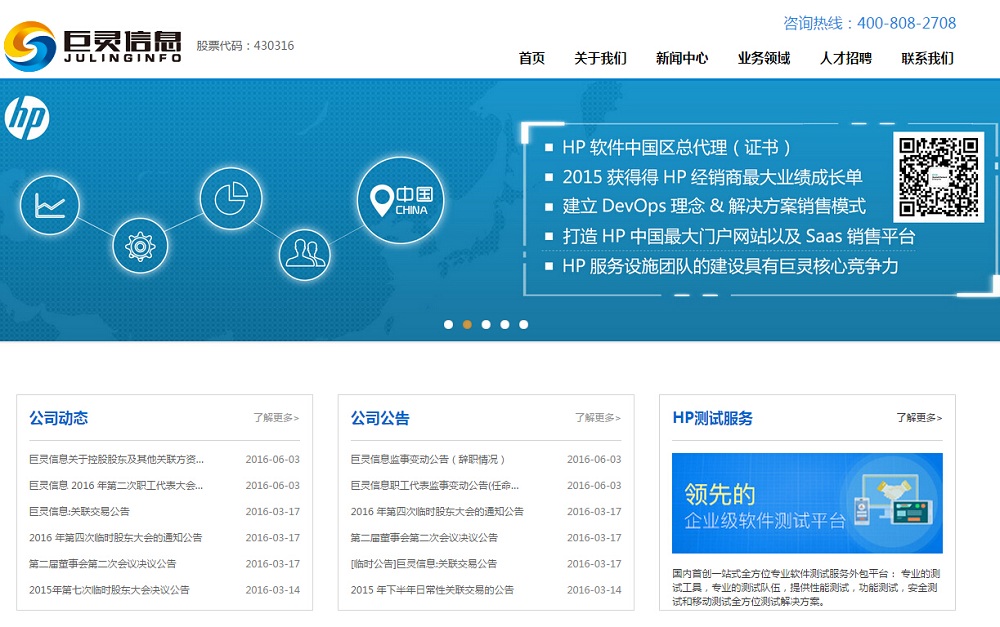Viewport: 1000px width, 627px height.
Task: Click the hotline number 400-808-2708
Action: (x=906, y=24)
